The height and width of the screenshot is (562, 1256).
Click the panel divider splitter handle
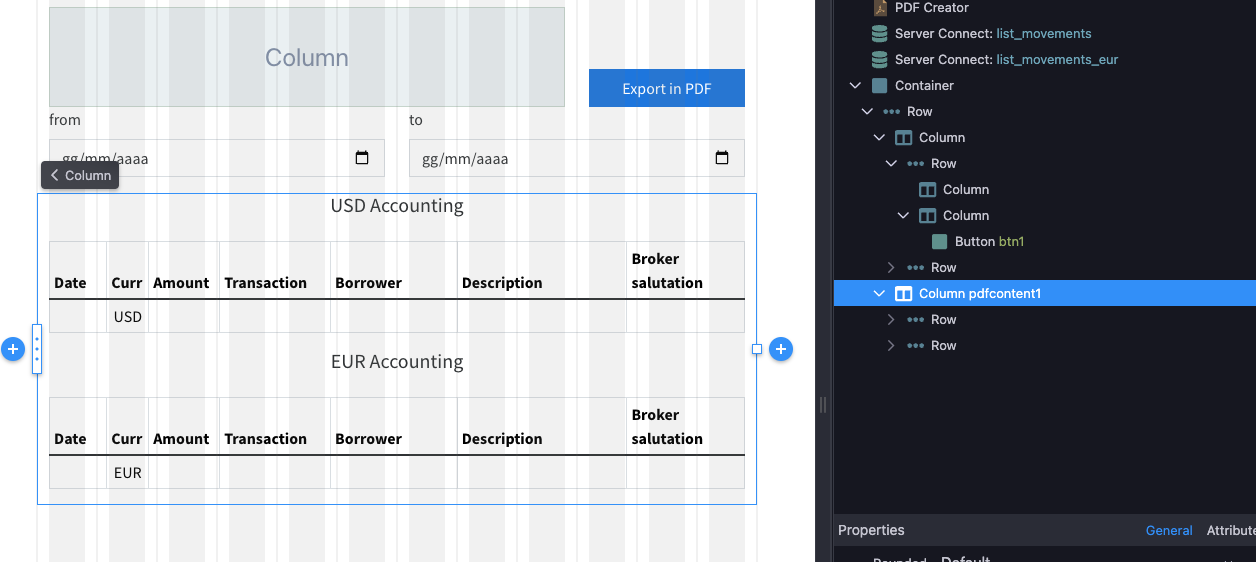click(823, 404)
